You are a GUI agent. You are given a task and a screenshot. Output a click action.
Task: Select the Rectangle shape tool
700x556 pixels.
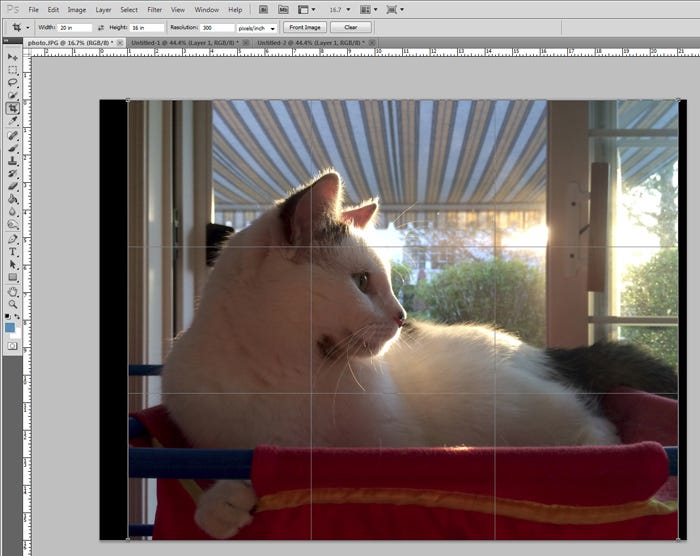[x=12, y=277]
